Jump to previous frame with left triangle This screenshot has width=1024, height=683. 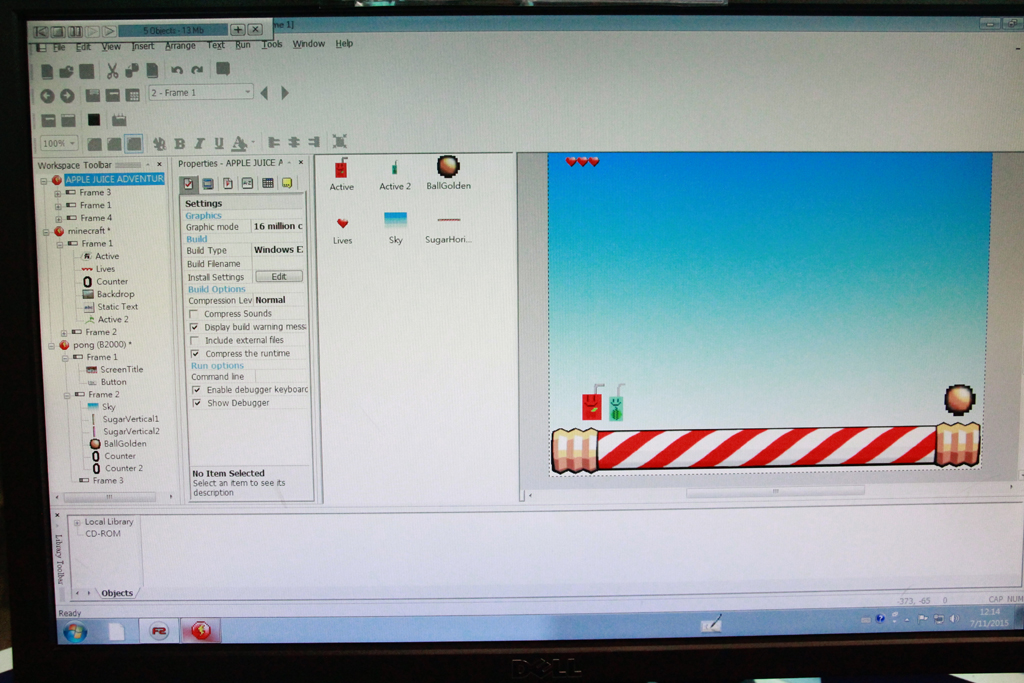pos(264,93)
